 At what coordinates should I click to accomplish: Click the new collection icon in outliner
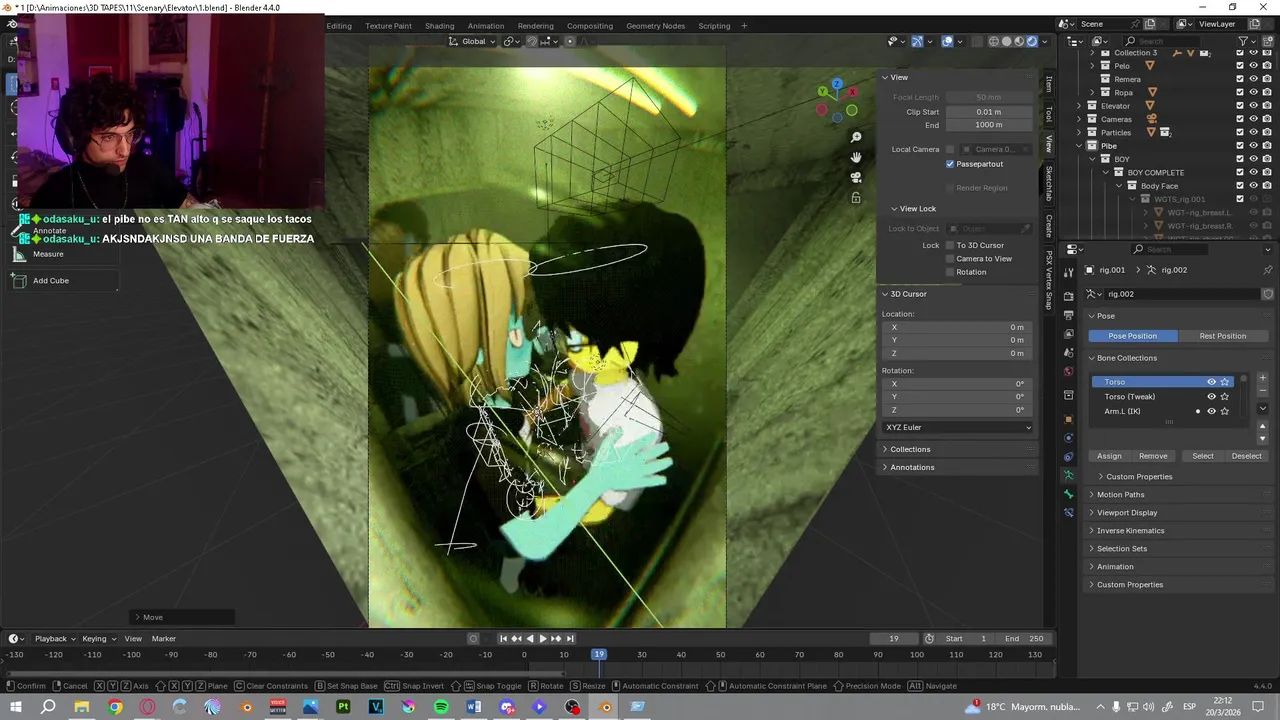pyautogui.click(x=1270, y=41)
